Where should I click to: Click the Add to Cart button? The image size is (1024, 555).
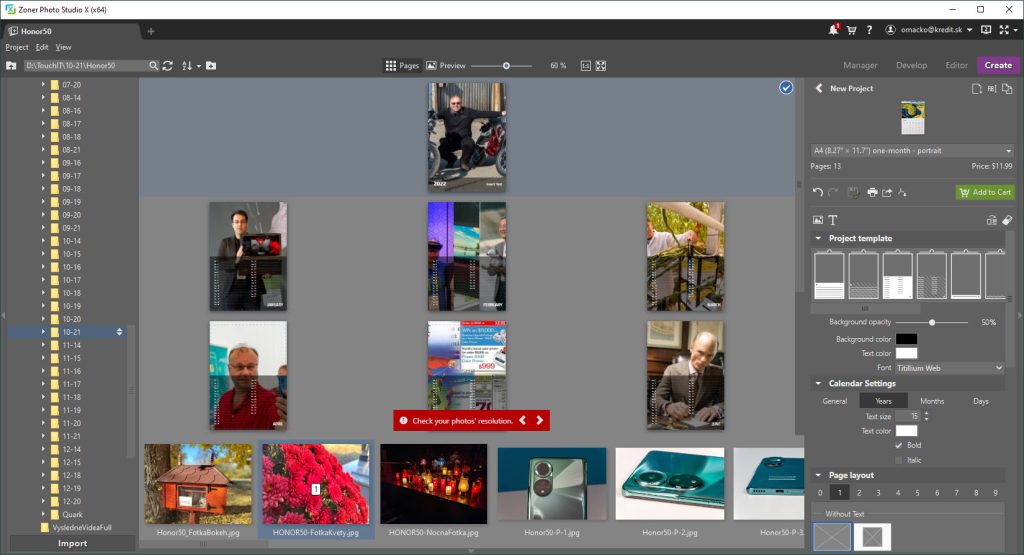(x=984, y=192)
